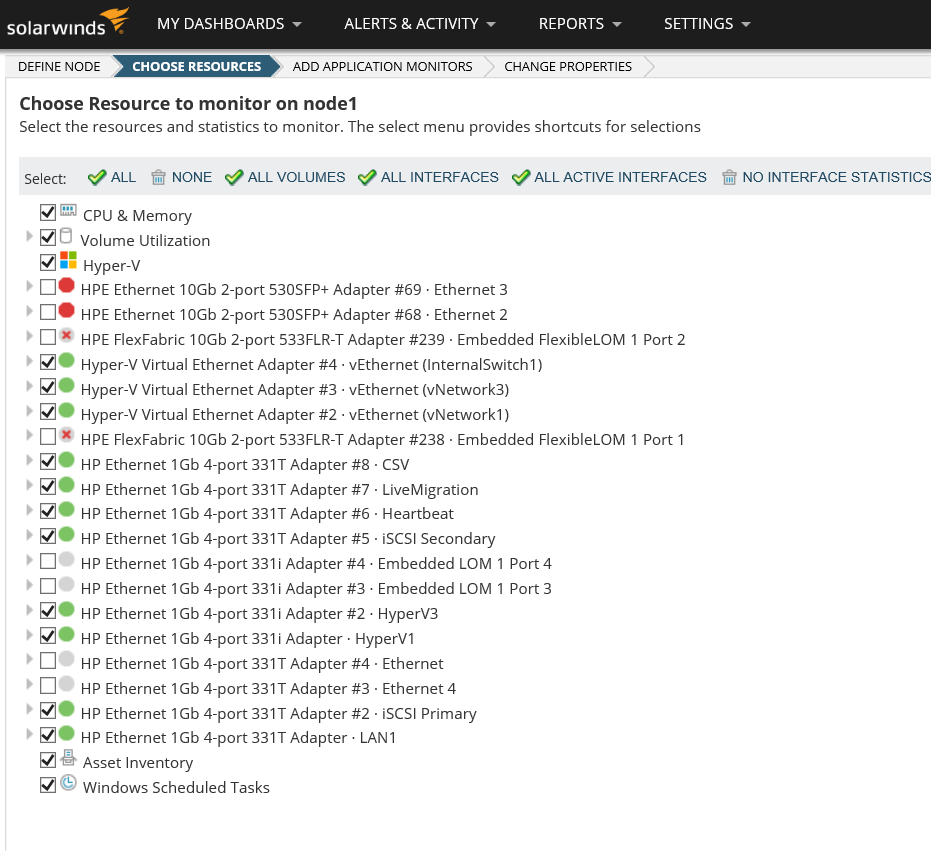Screen dimensions: 931x851
Task: Click green status icon for vEthernet (vNetwork3)
Action: point(66,385)
